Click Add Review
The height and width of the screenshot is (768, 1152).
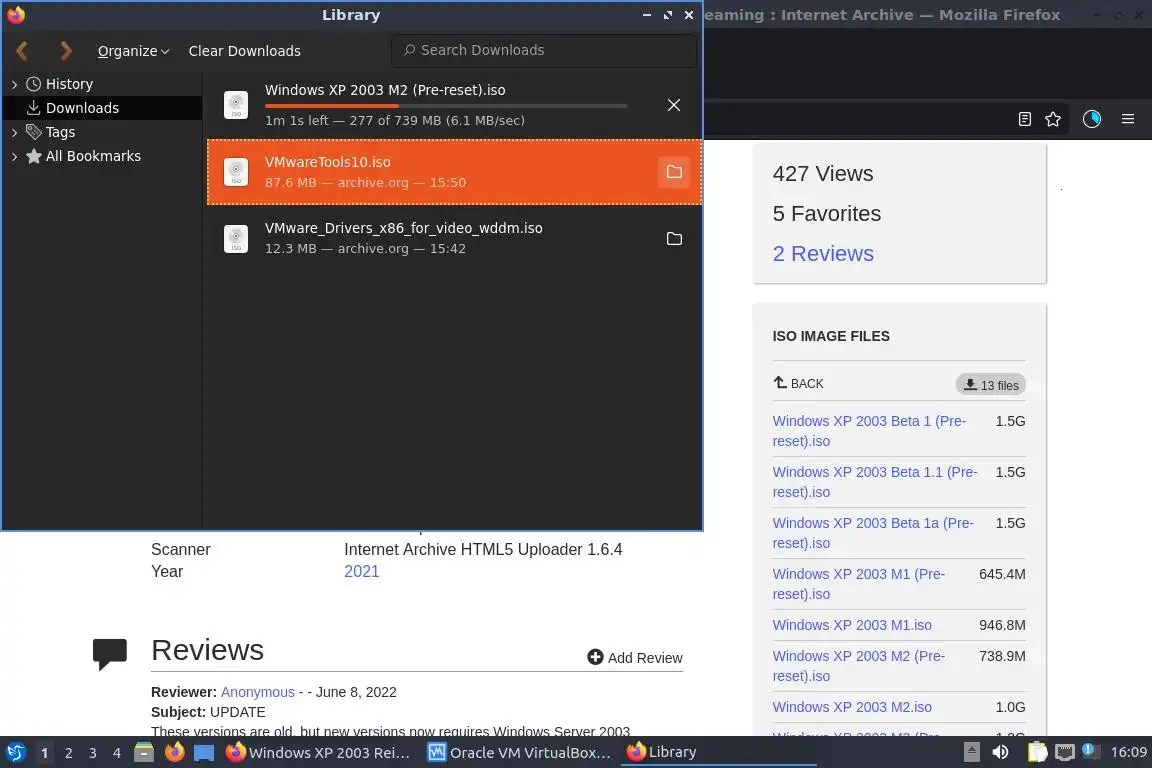[635, 657]
